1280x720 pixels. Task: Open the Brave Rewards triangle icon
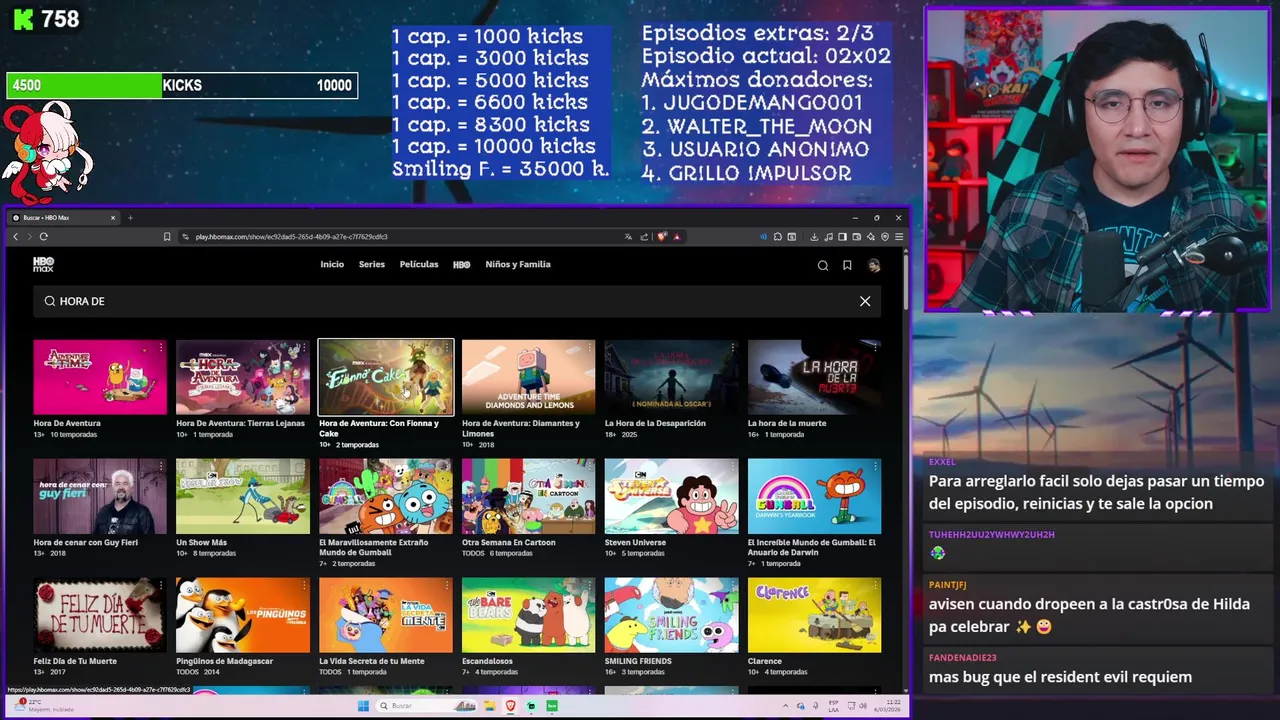(677, 237)
